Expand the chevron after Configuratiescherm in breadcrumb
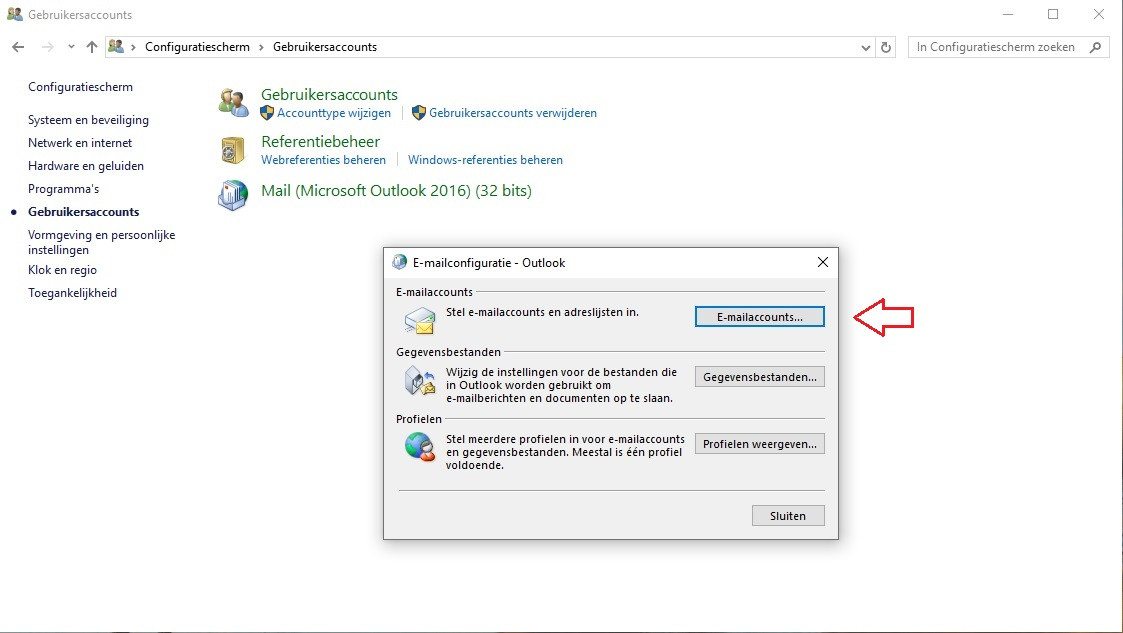Image resolution: width=1123 pixels, height=633 pixels. click(x=261, y=47)
